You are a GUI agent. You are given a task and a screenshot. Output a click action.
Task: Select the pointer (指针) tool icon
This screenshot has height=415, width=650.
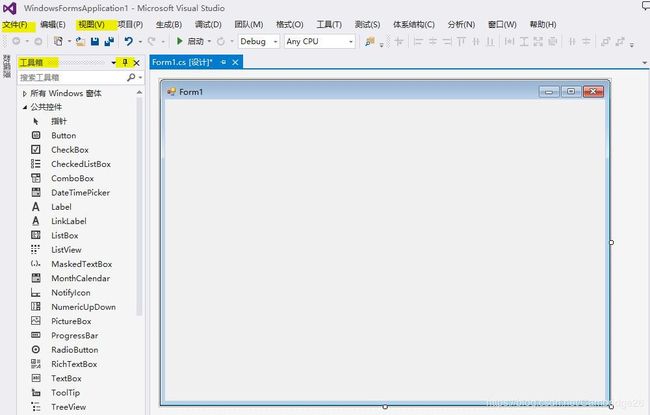click(x=36, y=121)
